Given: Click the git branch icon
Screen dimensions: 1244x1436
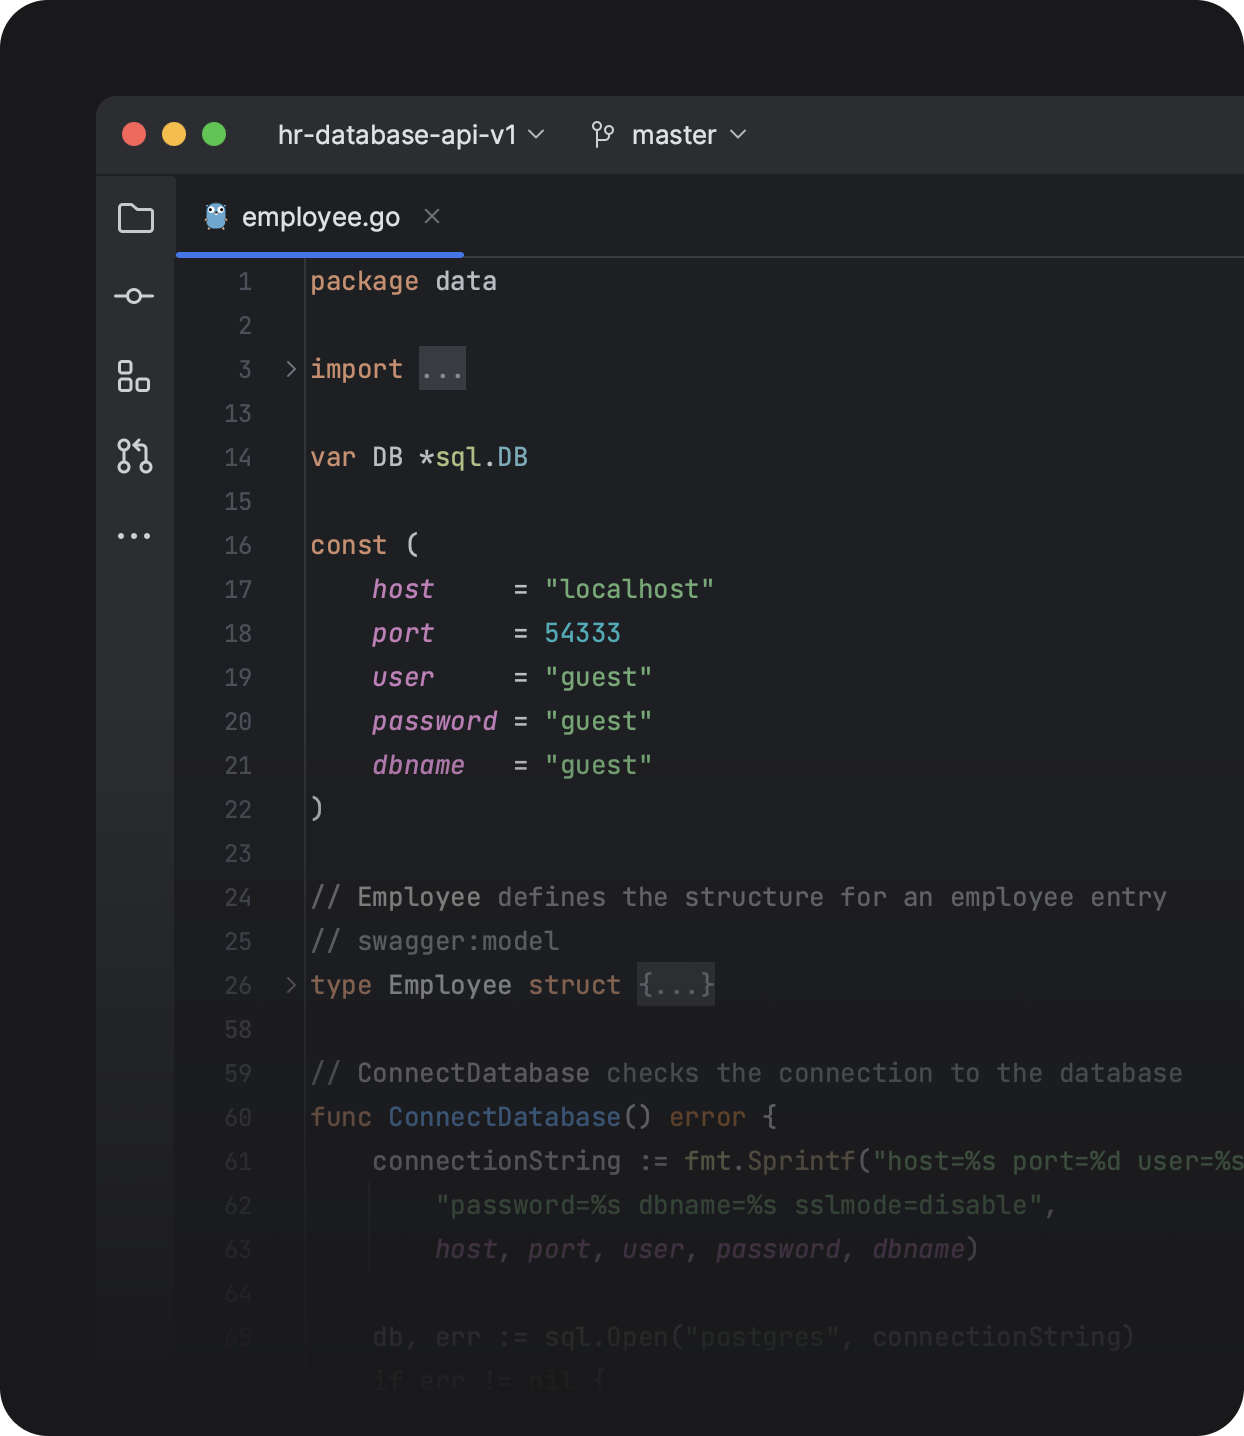Looking at the screenshot, I should [x=602, y=134].
